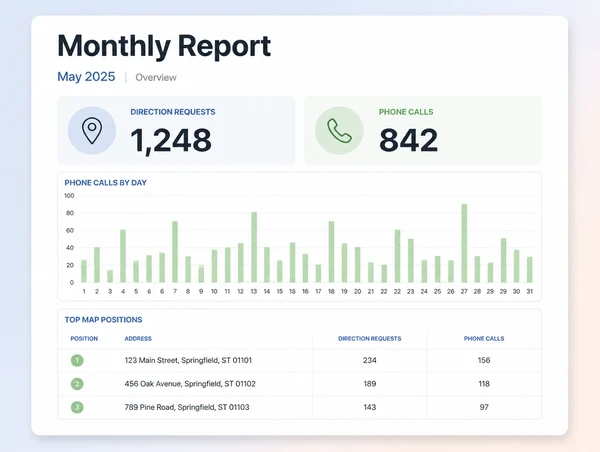The image size is (600, 452).
Task: Click the Direction Requests table column header
Action: coord(370,339)
